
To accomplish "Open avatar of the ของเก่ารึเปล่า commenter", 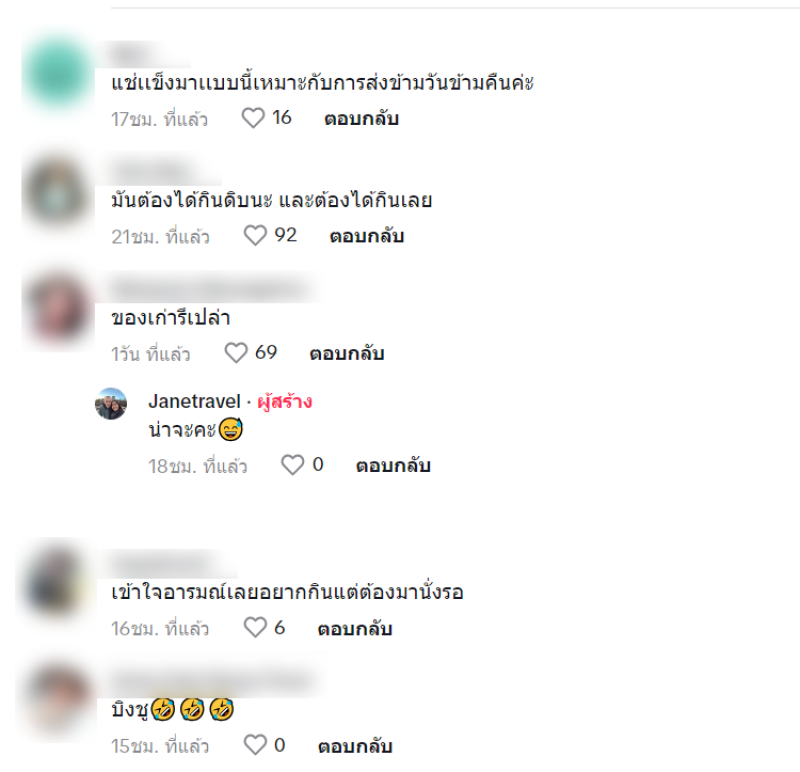I will point(58,309).
